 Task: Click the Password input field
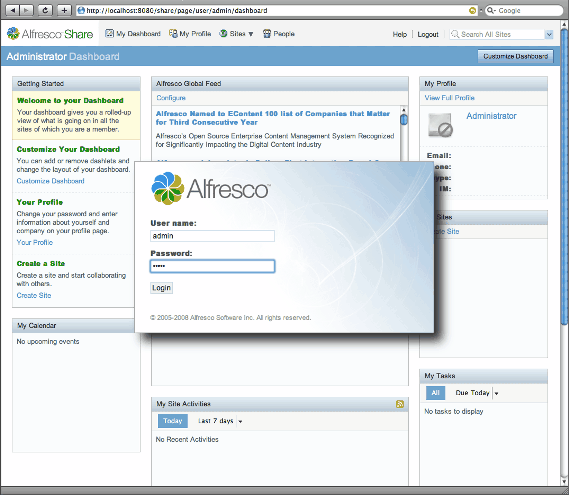[x=212, y=266]
